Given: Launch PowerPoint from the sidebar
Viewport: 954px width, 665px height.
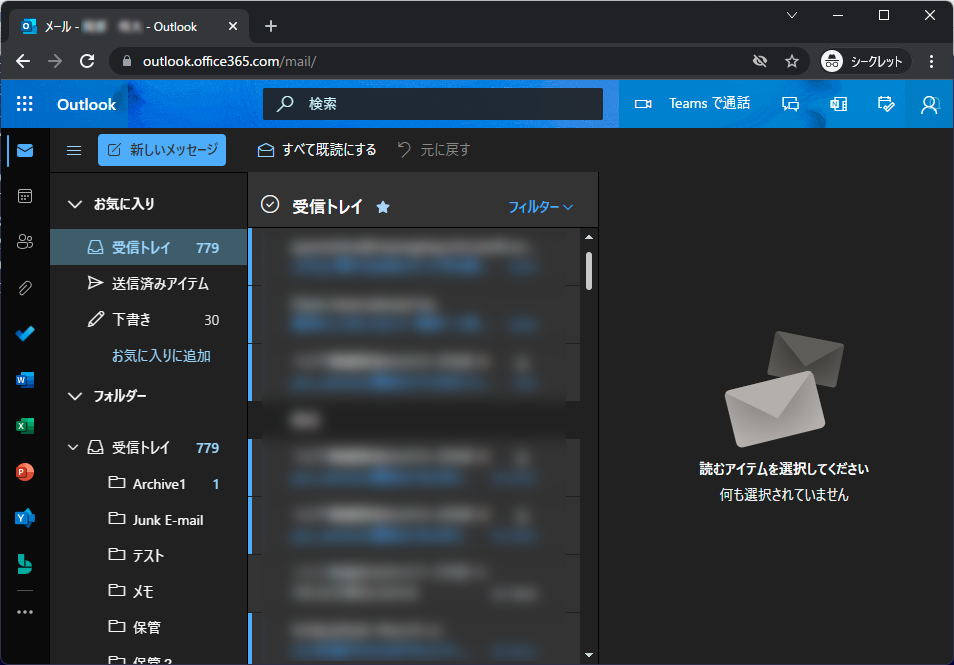Looking at the screenshot, I should (x=25, y=471).
